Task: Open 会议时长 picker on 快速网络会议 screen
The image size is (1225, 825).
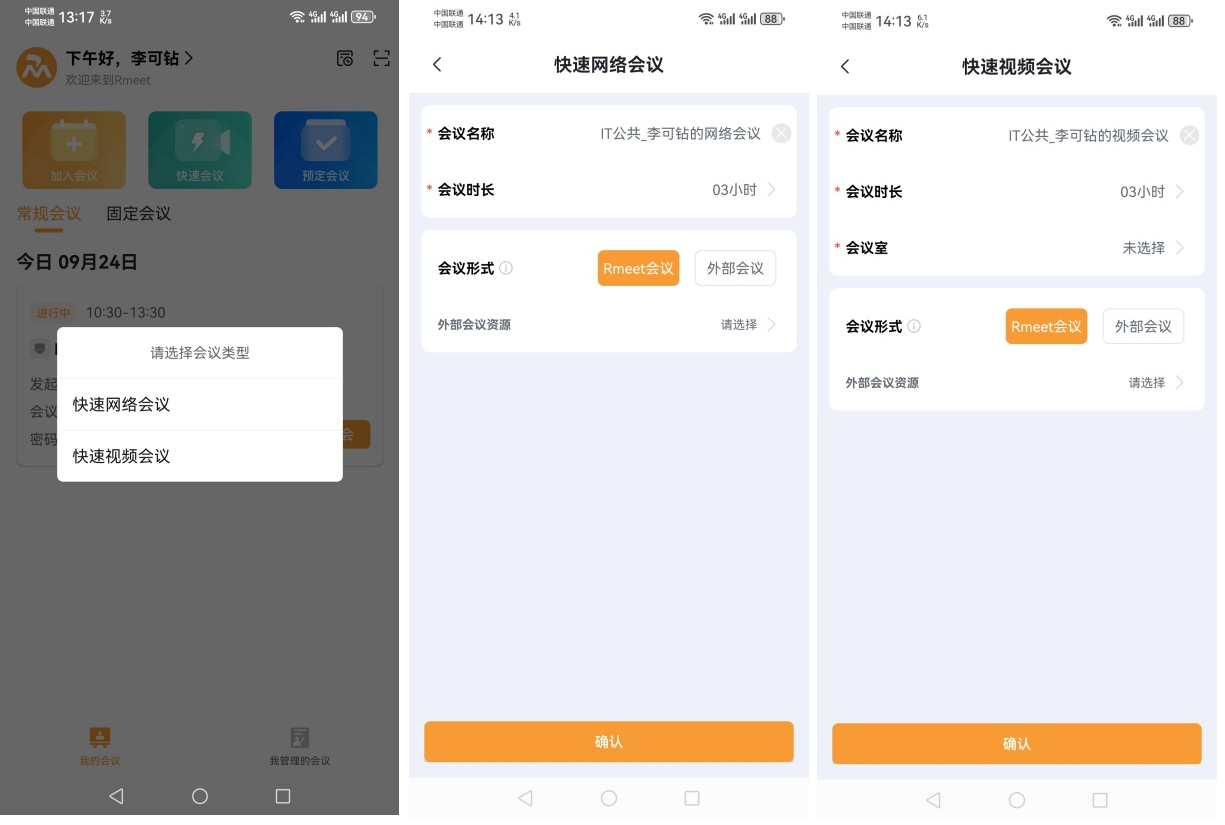Action: pos(740,190)
